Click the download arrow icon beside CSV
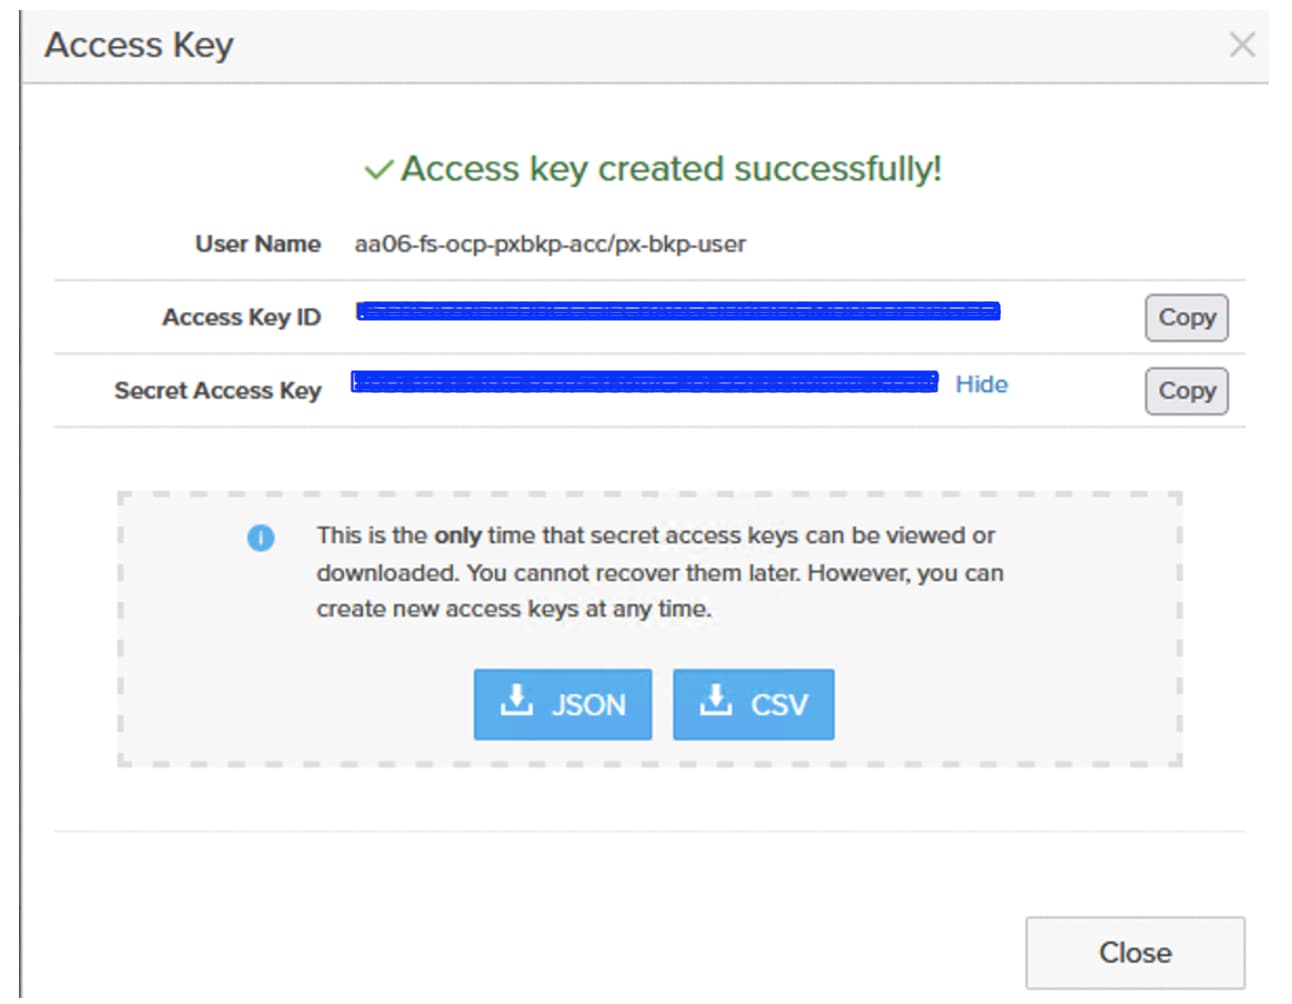 (x=715, y=702)
